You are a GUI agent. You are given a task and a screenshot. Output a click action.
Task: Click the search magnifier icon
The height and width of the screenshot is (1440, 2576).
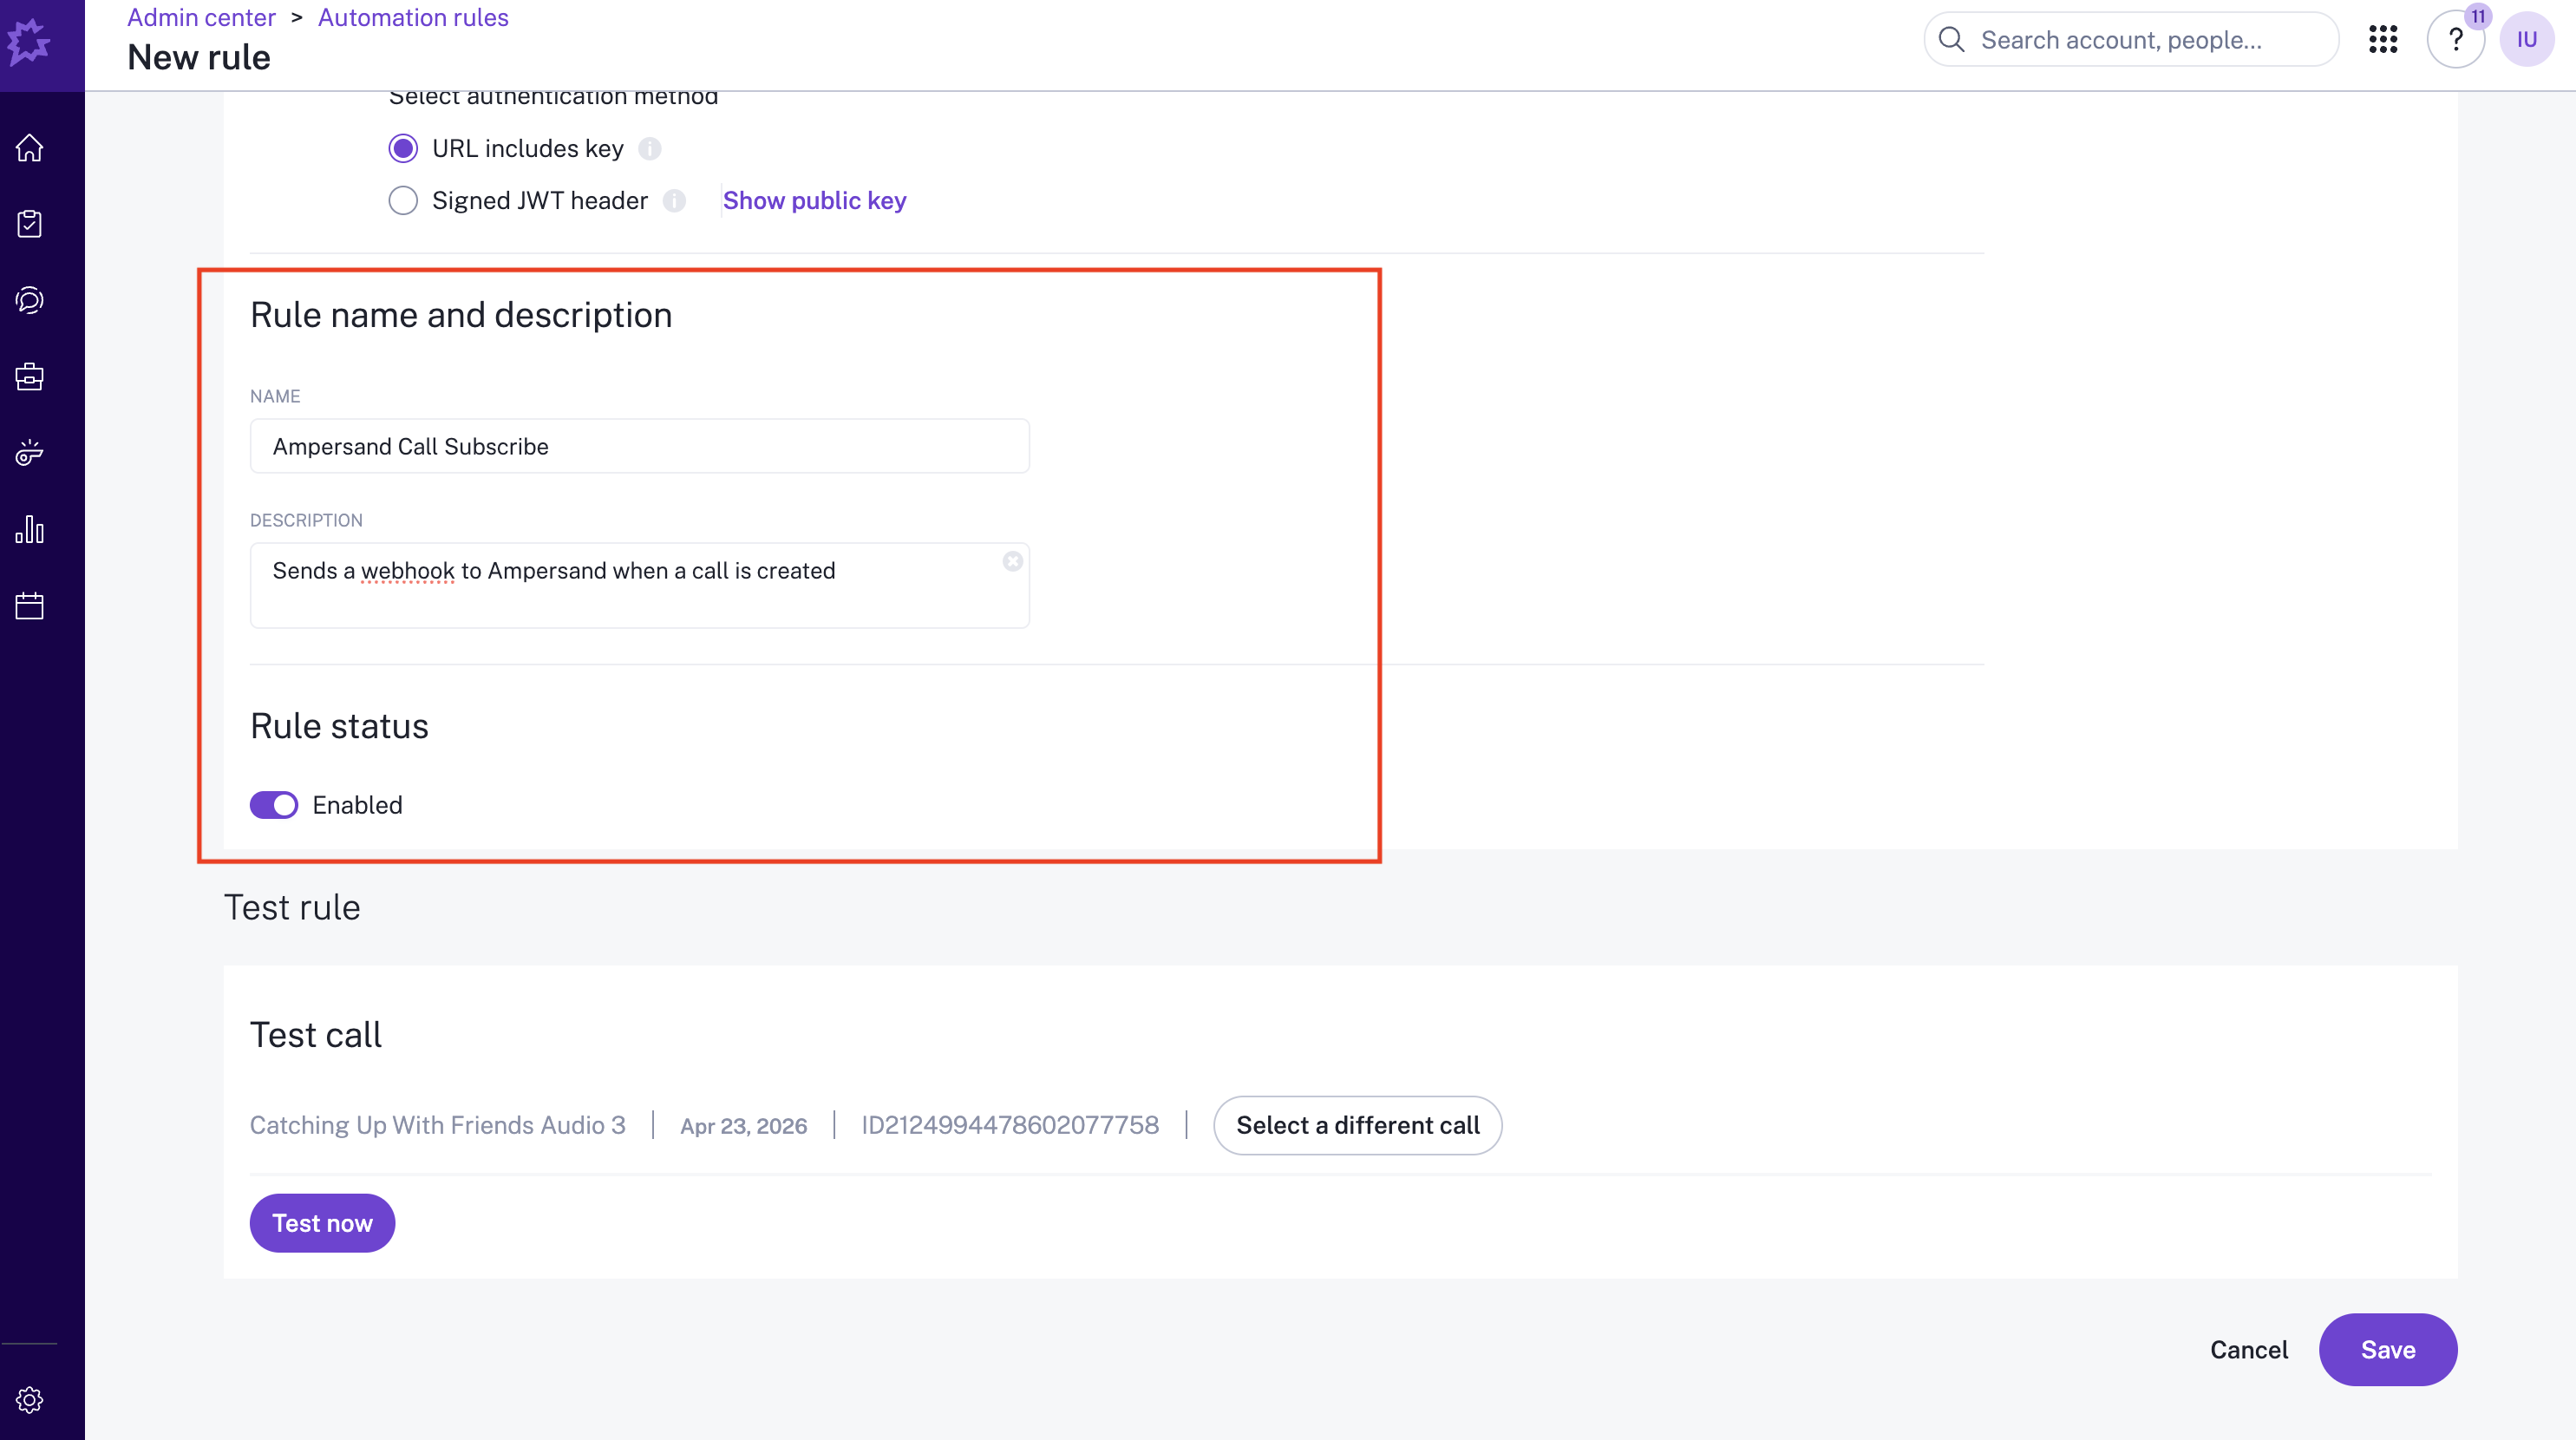tap(1951, 39)
